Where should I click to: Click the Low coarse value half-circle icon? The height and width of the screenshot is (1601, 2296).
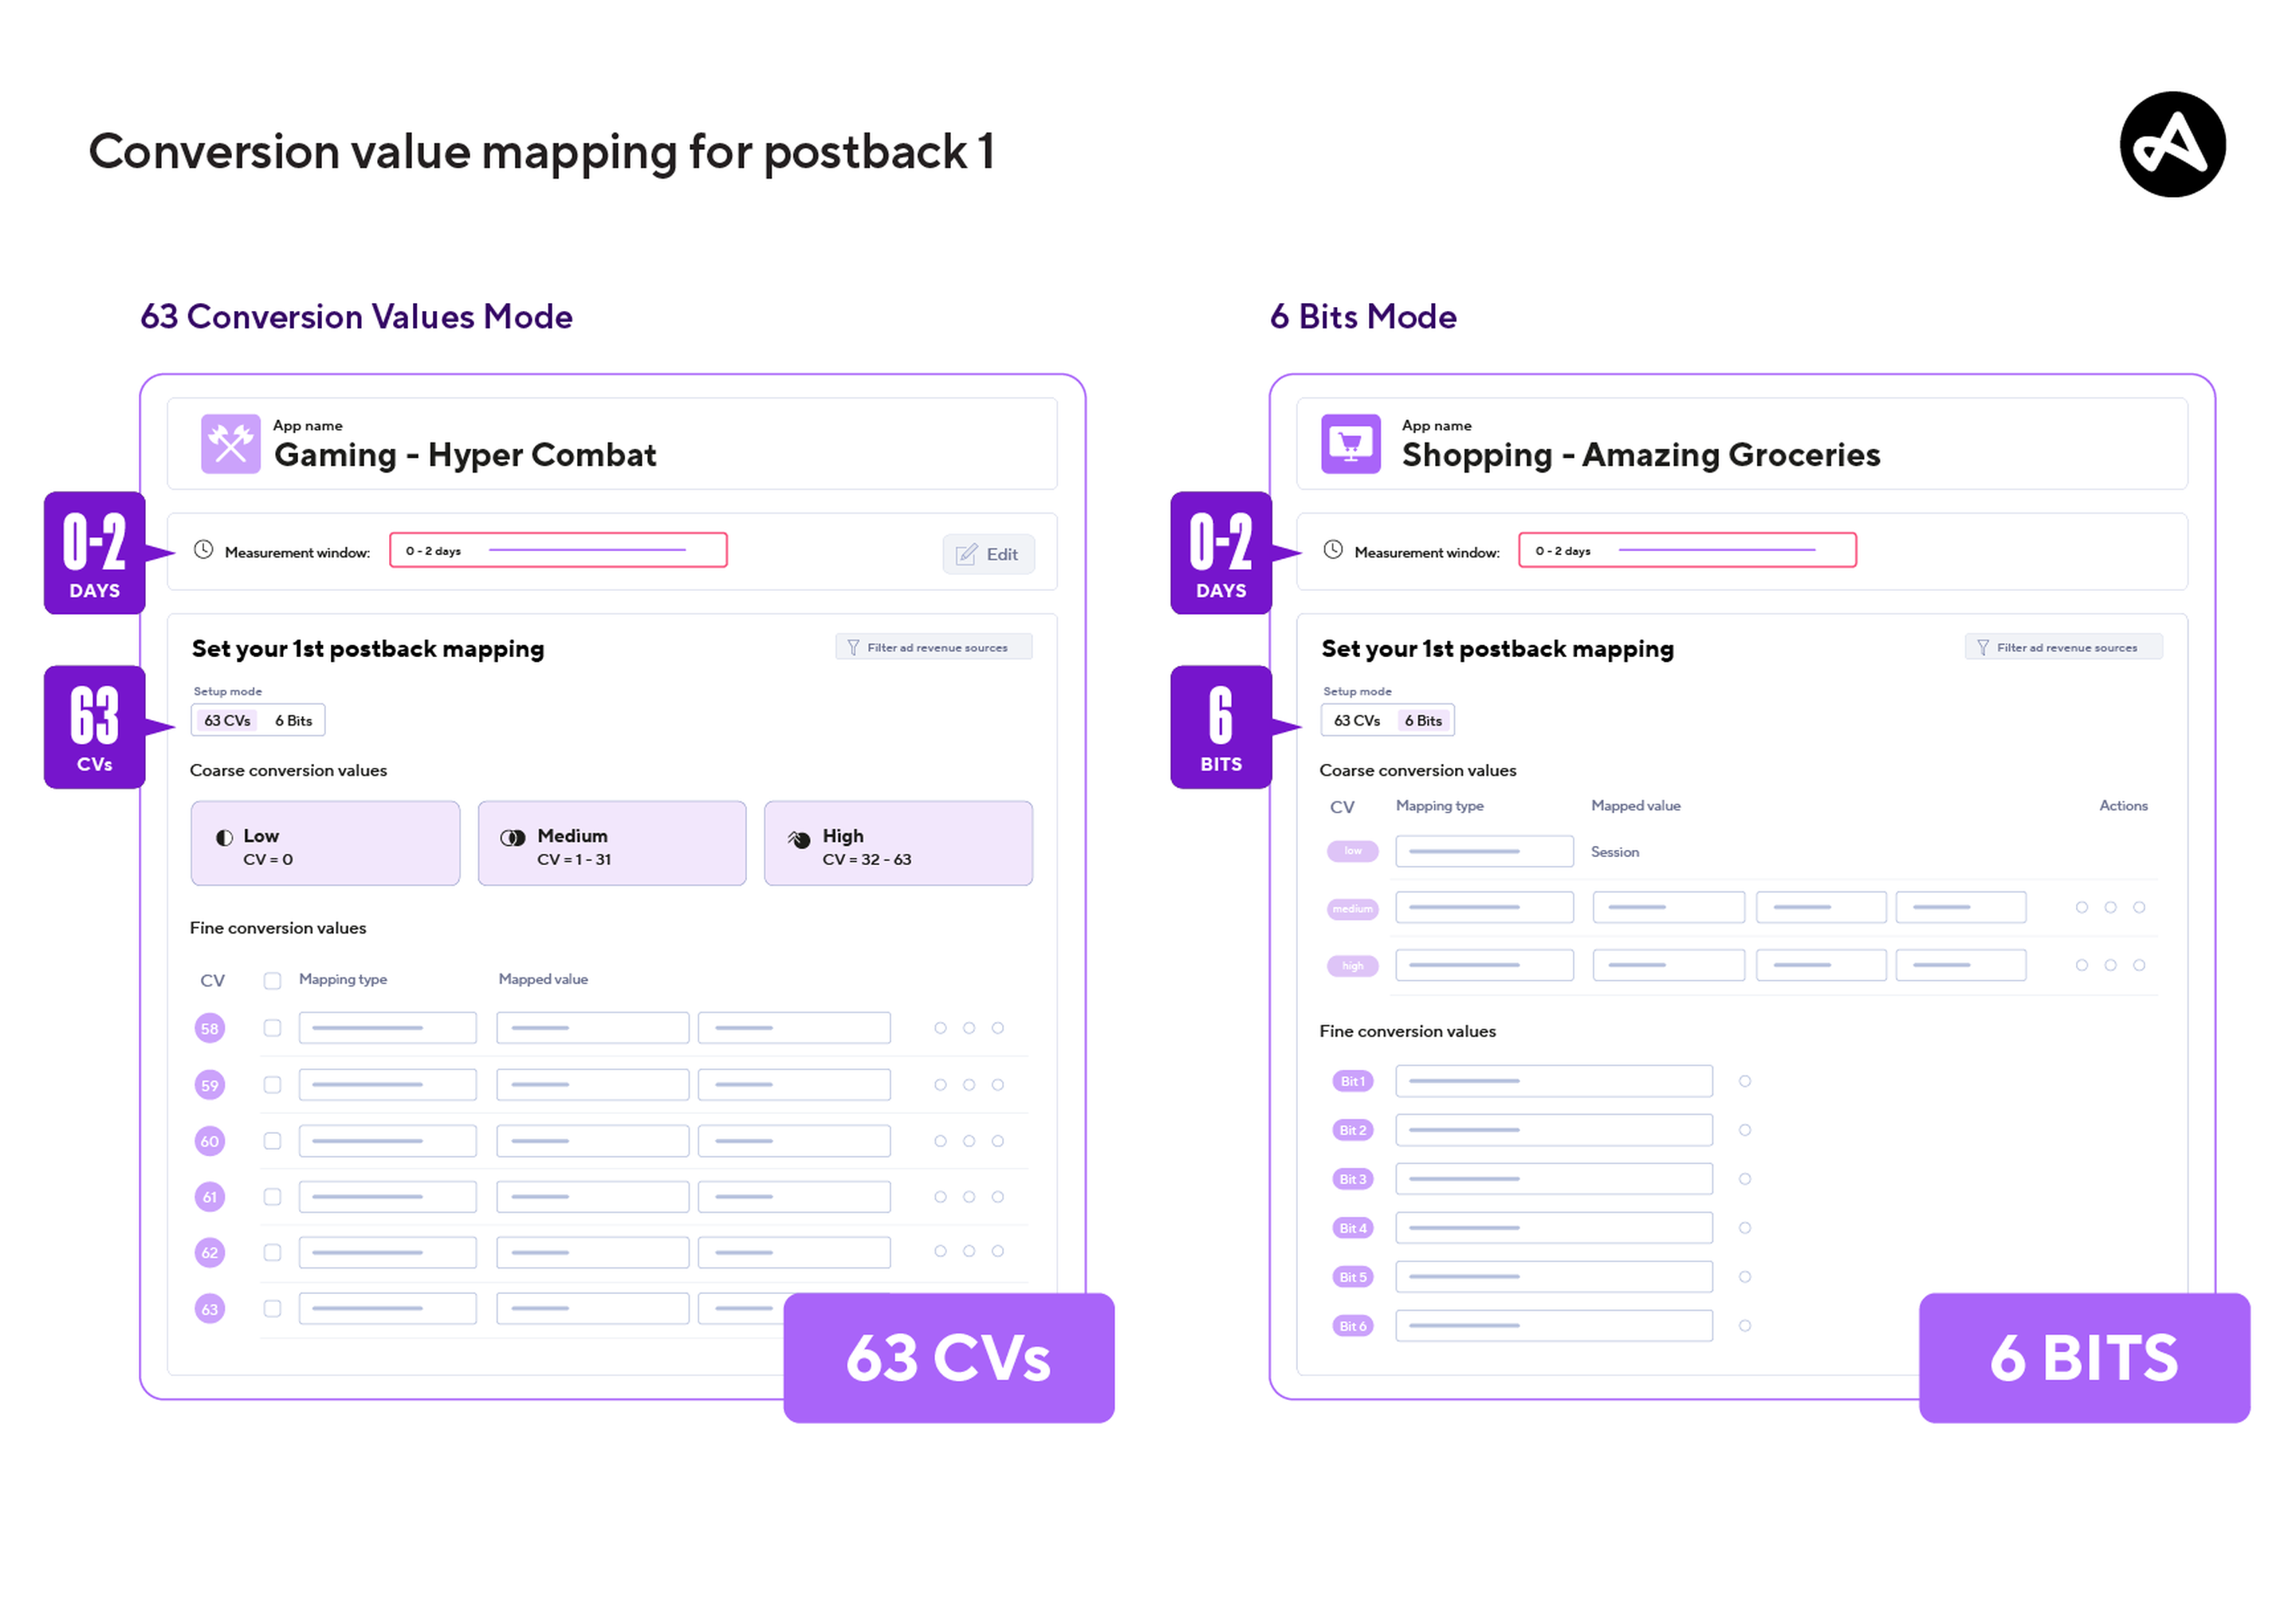click(224, 837)
